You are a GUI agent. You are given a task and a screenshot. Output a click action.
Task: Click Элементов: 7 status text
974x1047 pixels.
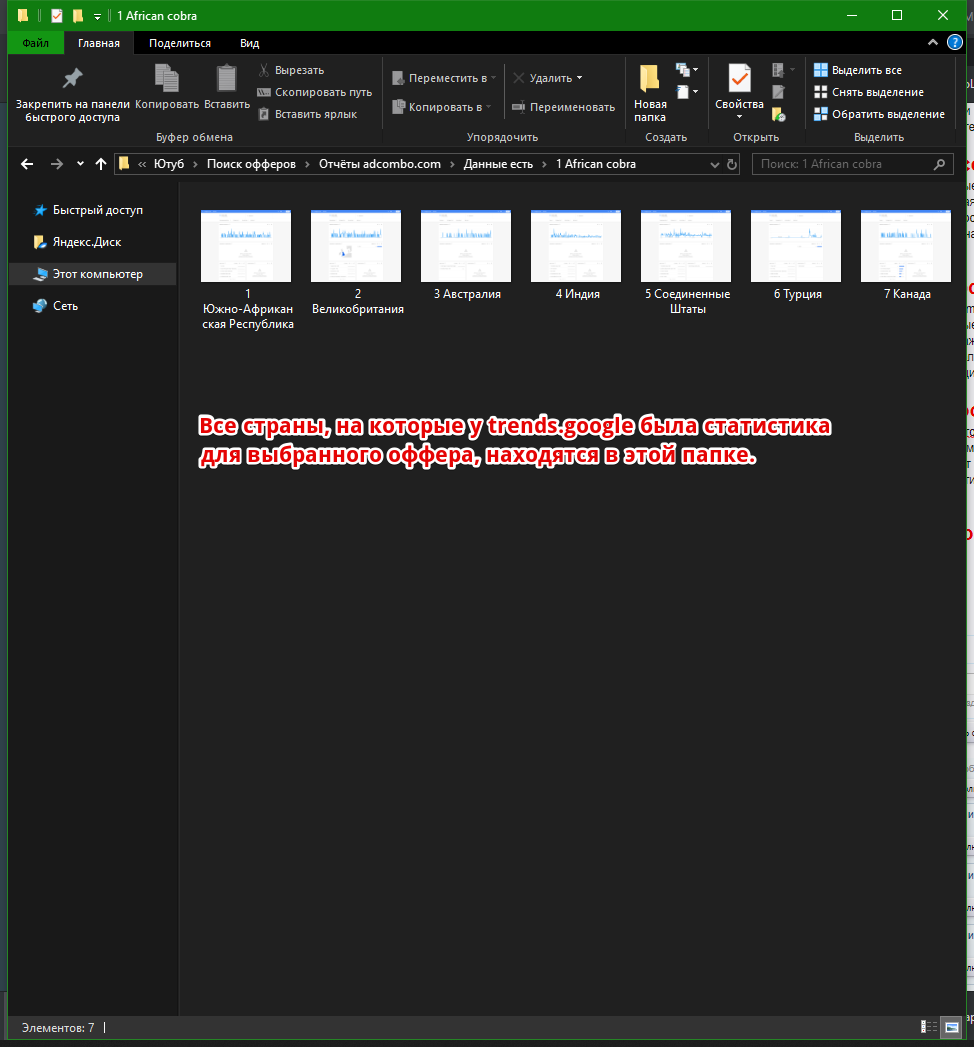58,1028
